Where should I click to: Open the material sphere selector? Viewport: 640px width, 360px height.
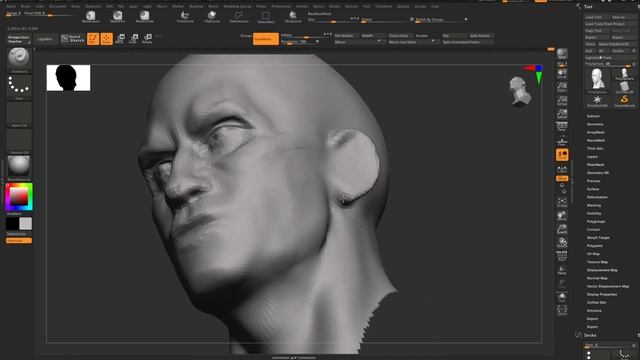[x=19, y=167]
